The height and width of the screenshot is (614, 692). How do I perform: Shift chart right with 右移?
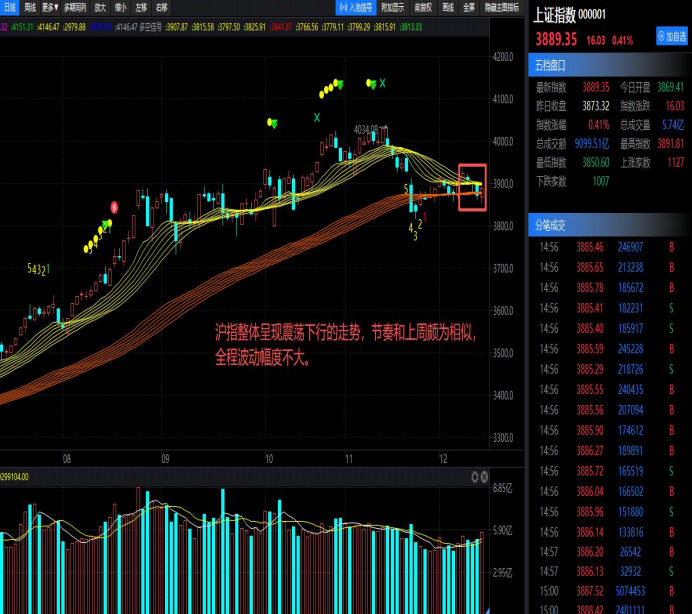(x=162, y=8)
